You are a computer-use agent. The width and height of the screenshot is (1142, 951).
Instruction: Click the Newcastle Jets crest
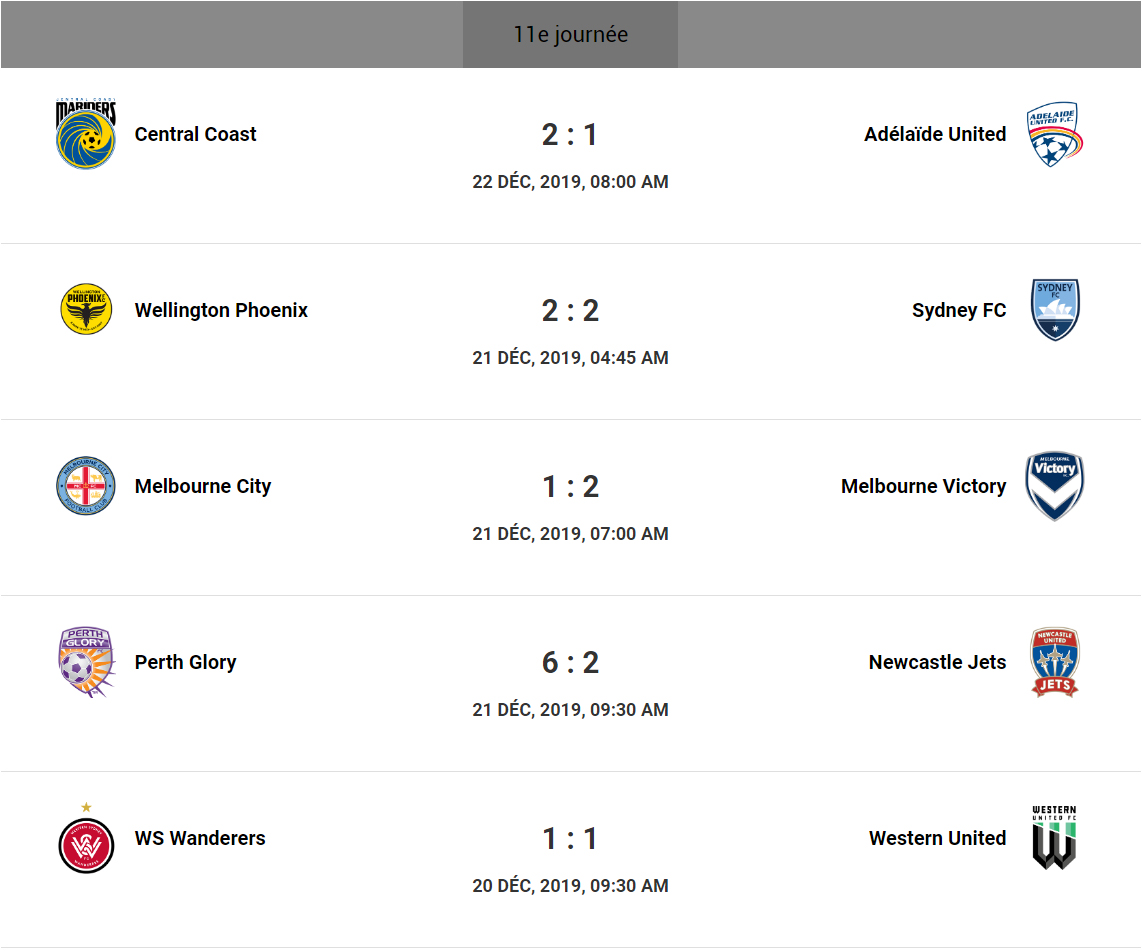1055,662
